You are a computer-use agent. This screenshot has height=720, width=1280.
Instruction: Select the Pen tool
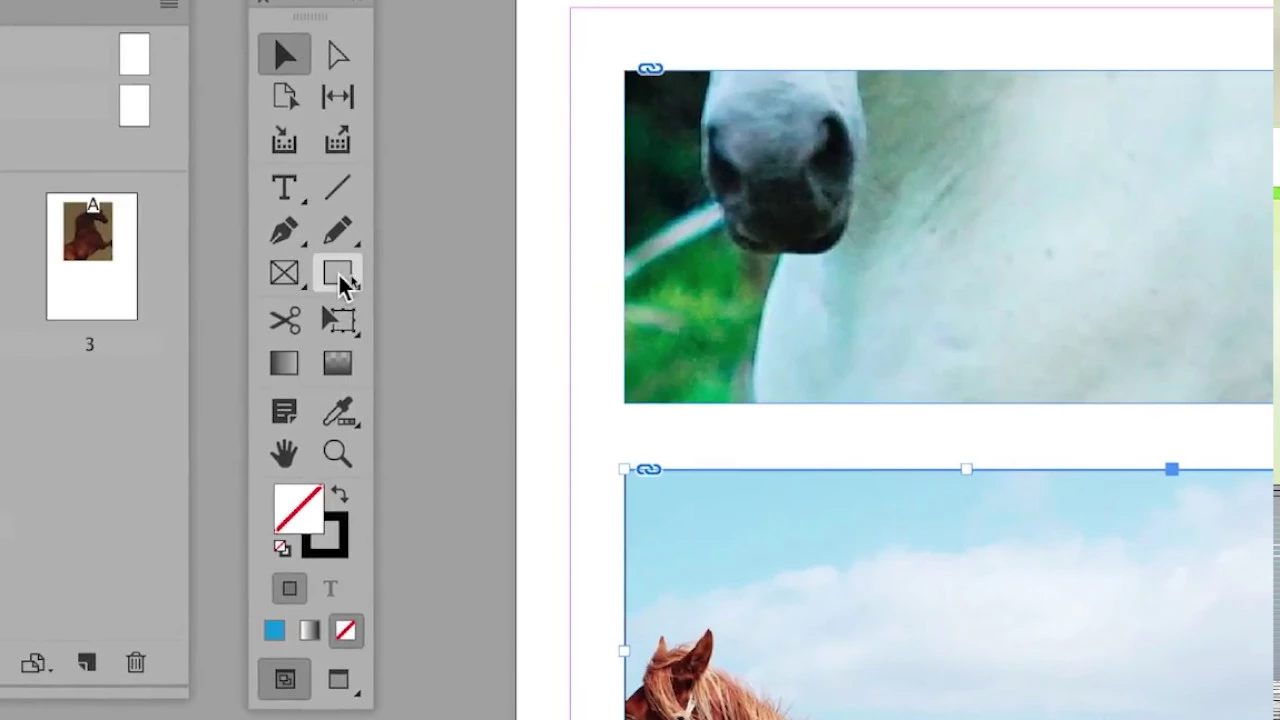284,231
